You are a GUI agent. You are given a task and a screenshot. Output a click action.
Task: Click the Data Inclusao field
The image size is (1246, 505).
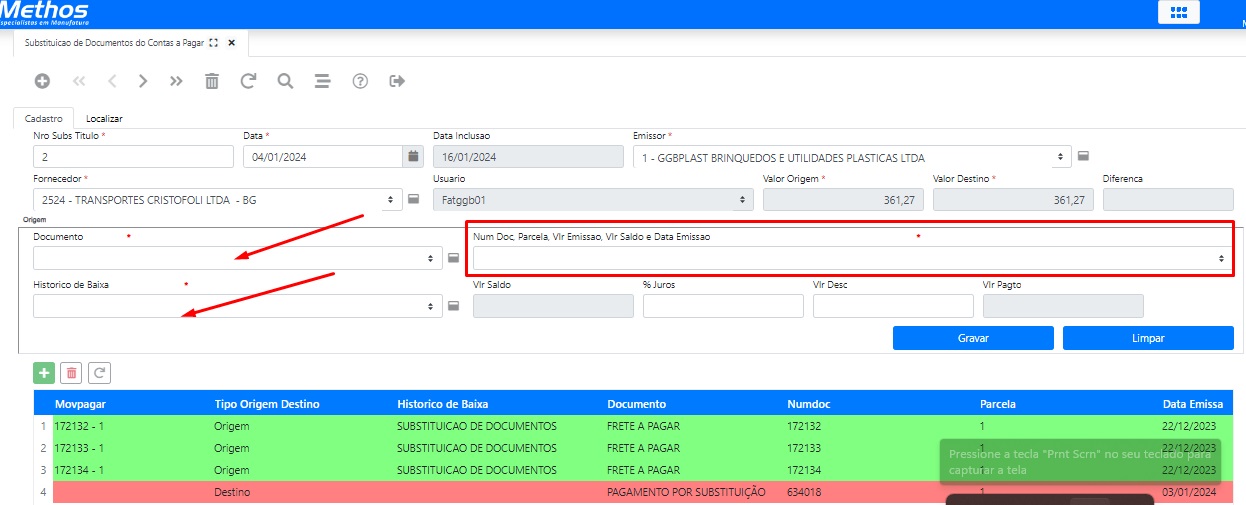pos(528,157)
